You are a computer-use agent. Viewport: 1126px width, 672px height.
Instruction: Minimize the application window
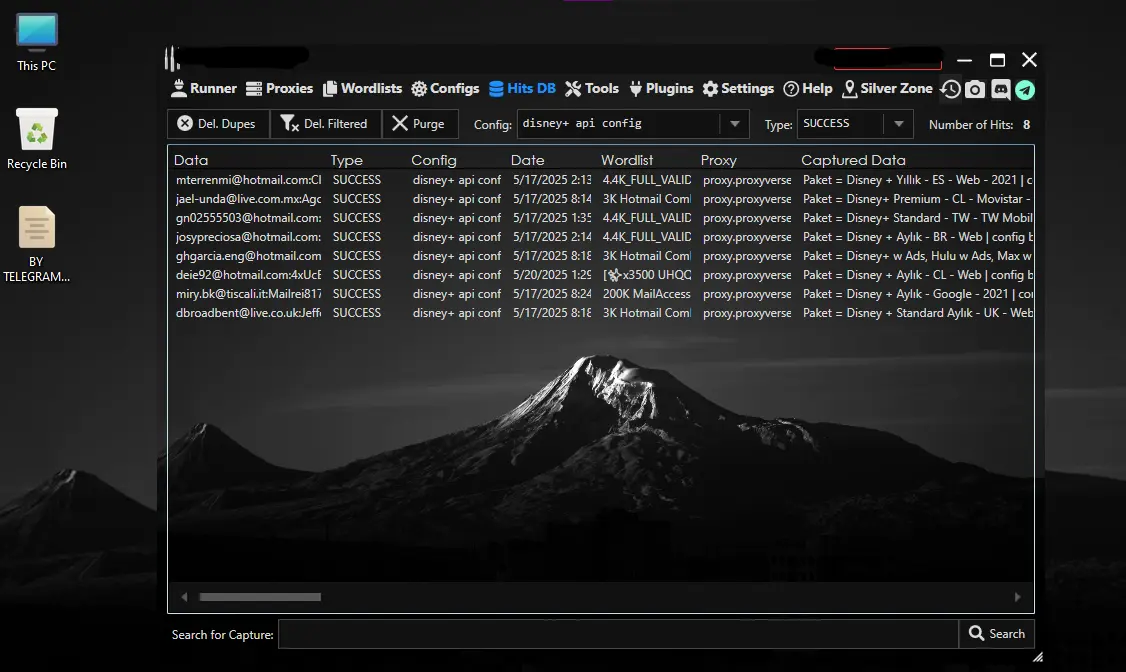click(x=964, y=60)
